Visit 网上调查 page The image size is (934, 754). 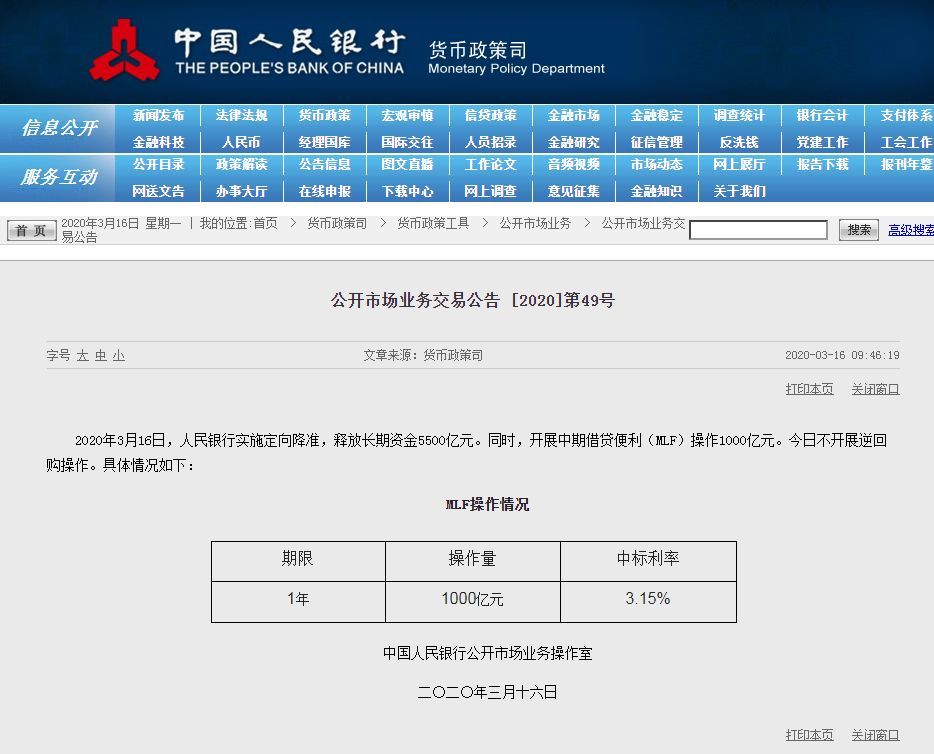490,191
